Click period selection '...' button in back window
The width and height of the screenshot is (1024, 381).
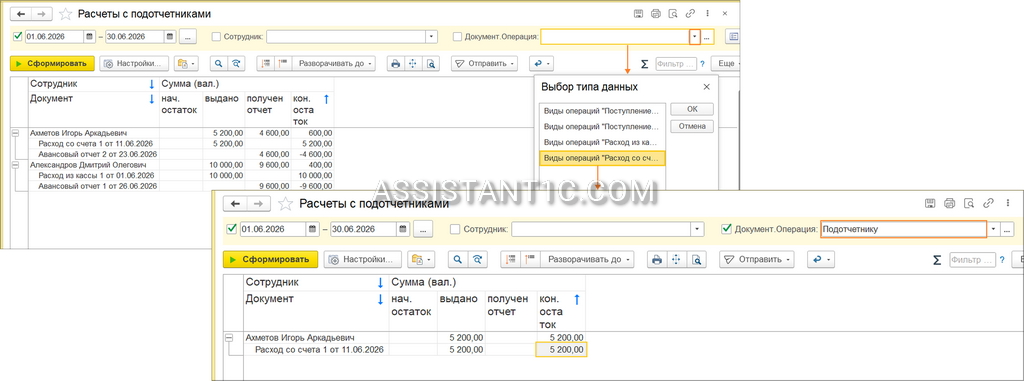[188, 37]
